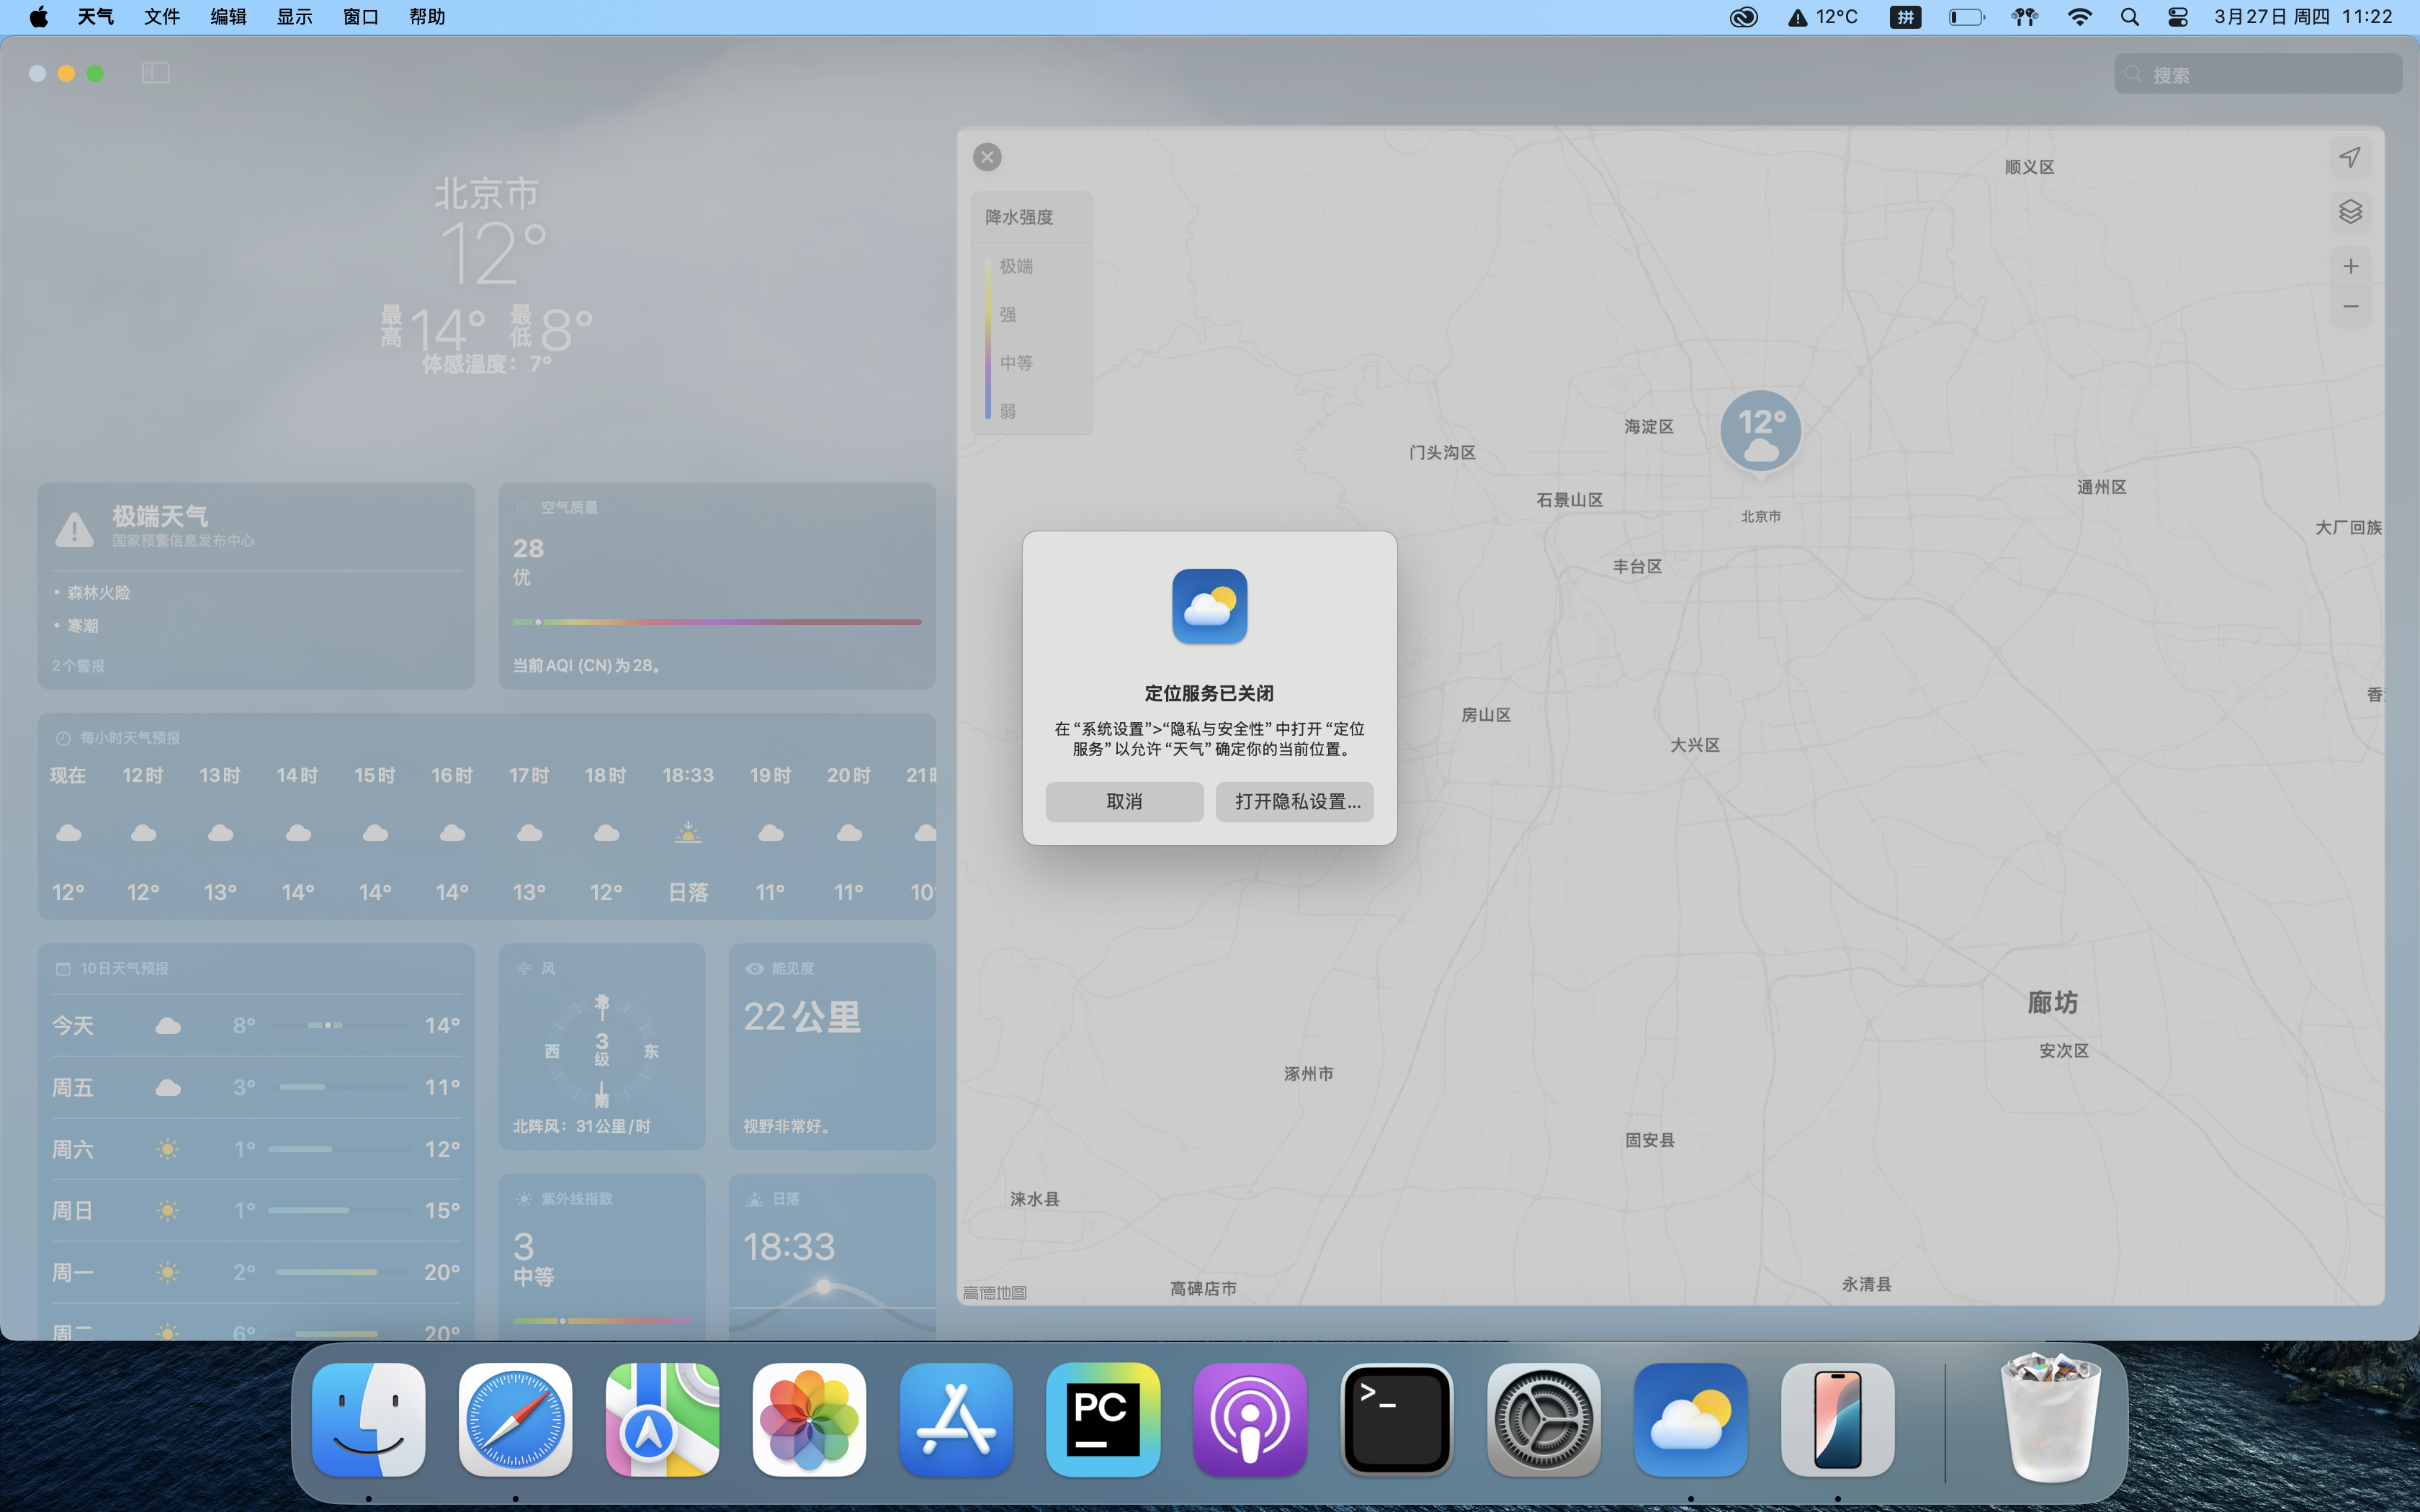Toggle the sidebar with the sidebar icon

click(x=156, y=73)
